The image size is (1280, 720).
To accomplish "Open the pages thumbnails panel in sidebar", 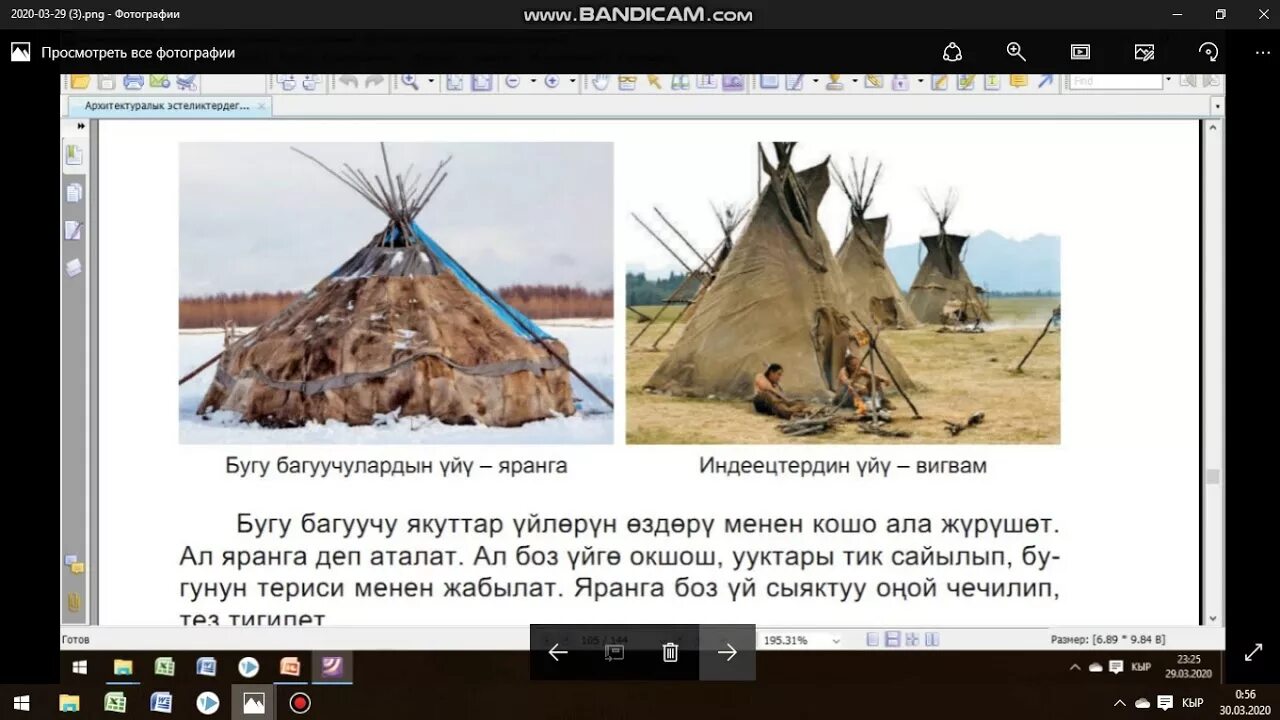I will (x=74, y=193).
